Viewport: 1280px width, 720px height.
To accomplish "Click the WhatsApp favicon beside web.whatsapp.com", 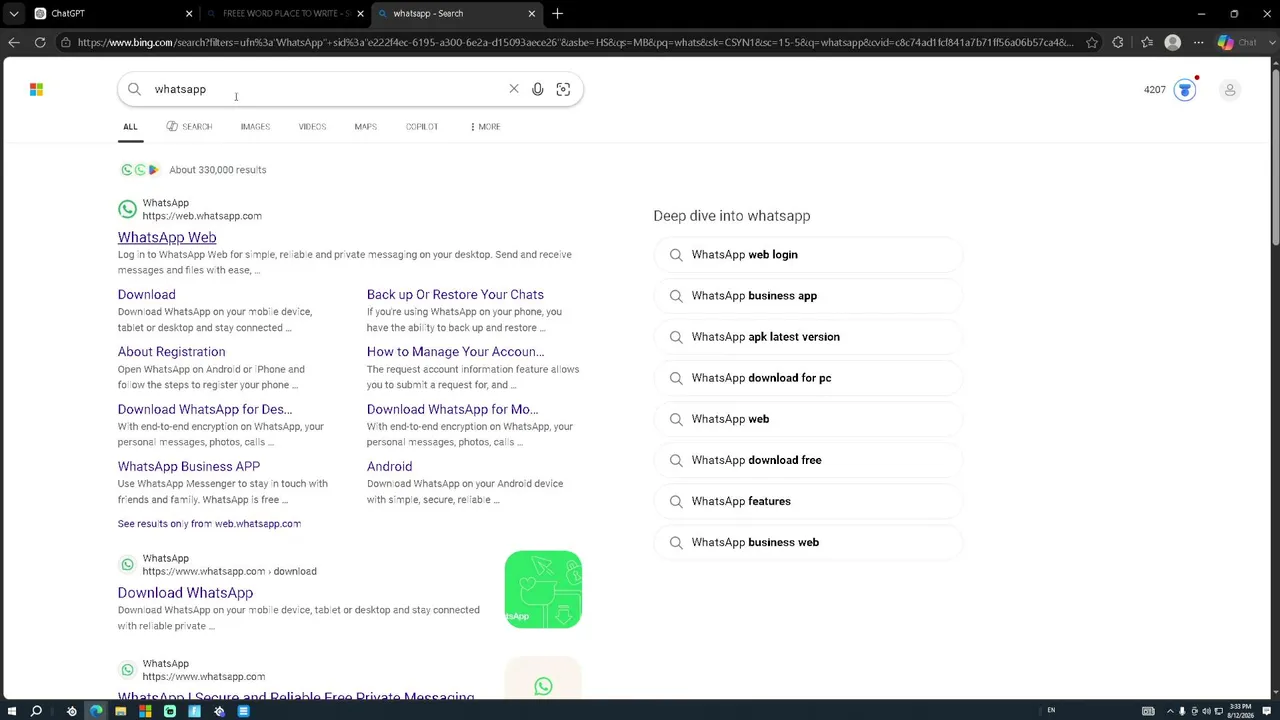I will pyautogui.click(x=127, y=209).
